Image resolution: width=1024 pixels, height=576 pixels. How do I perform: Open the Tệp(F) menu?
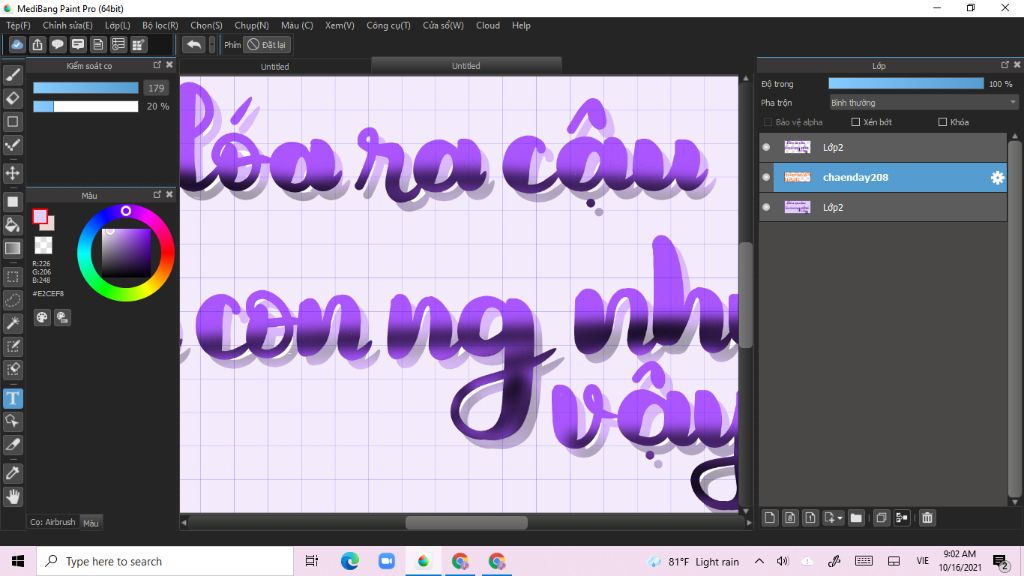click(18, 25)
